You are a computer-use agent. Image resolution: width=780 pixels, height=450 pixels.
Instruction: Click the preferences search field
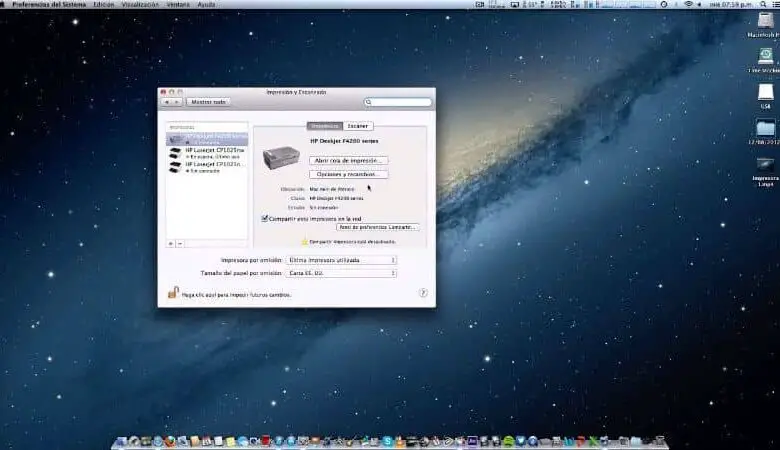pyautogui.click(x=398, y=102)
